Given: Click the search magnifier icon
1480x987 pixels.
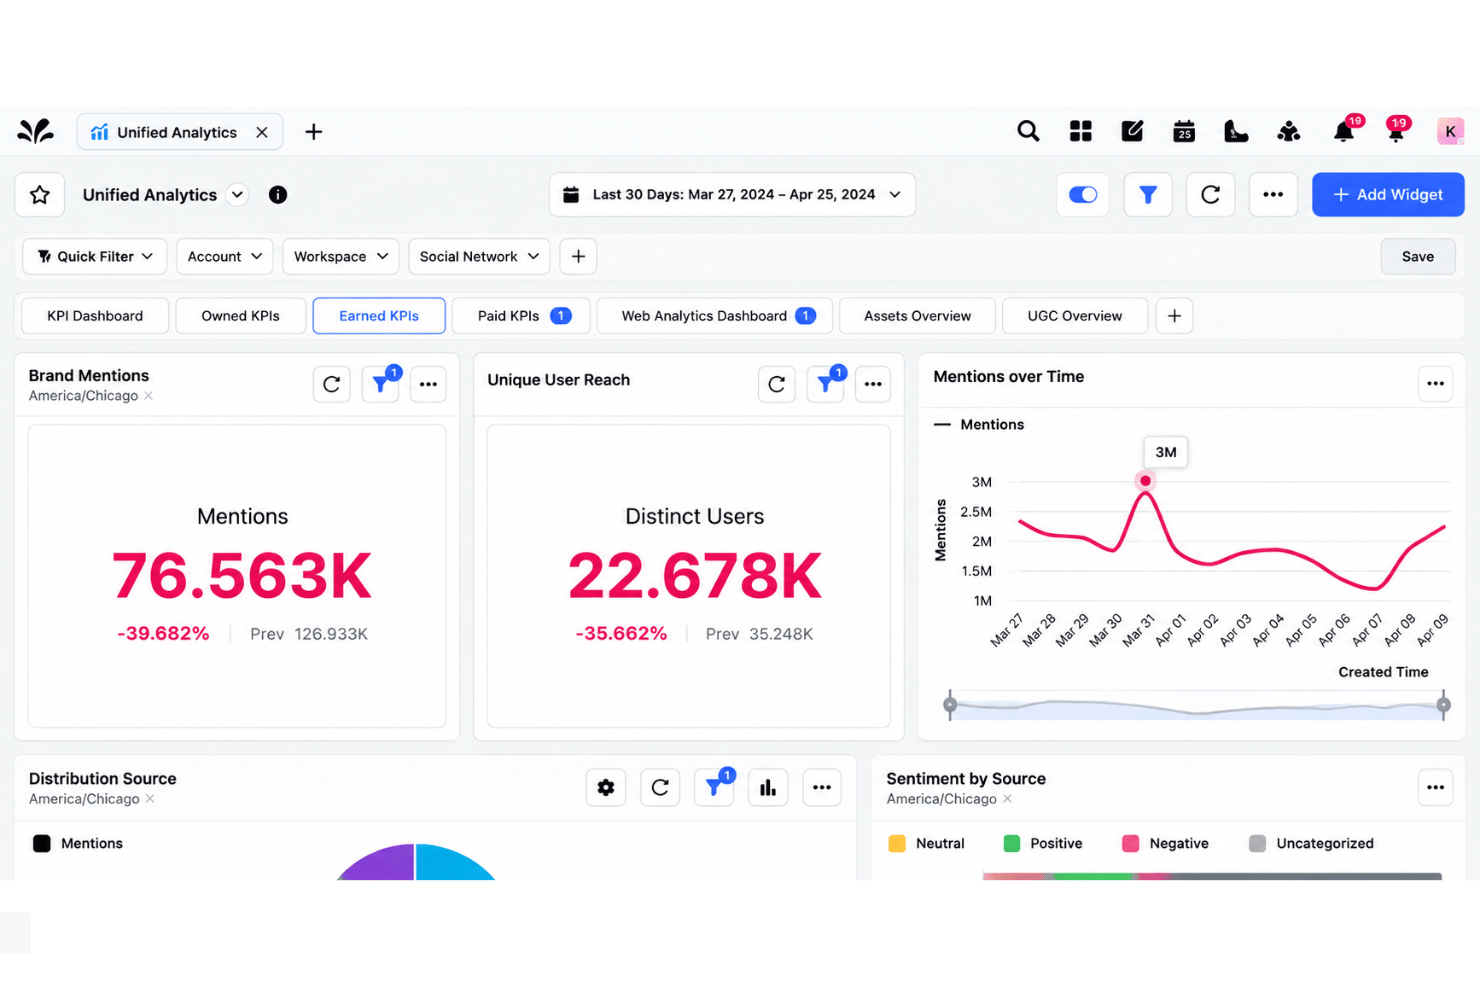Looking at the screenshot, I should tap(1028, 131).
